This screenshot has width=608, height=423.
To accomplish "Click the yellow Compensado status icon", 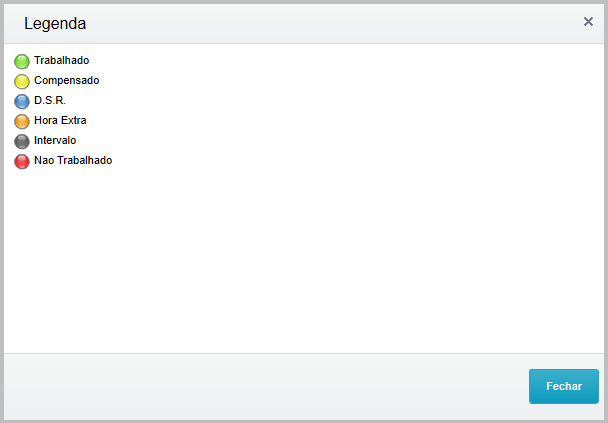I will (x=22, y=81).
